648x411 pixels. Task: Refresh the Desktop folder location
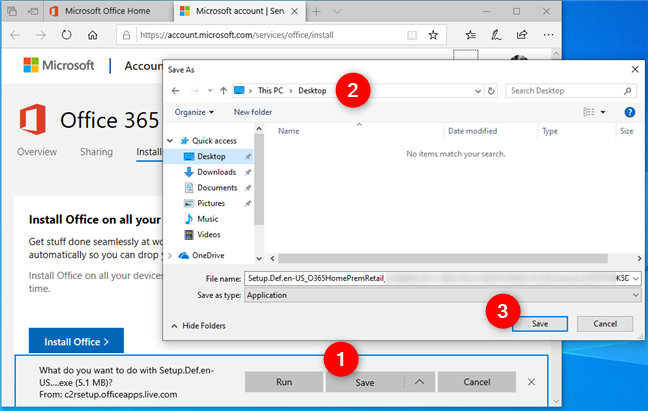[x=490, y=90]
